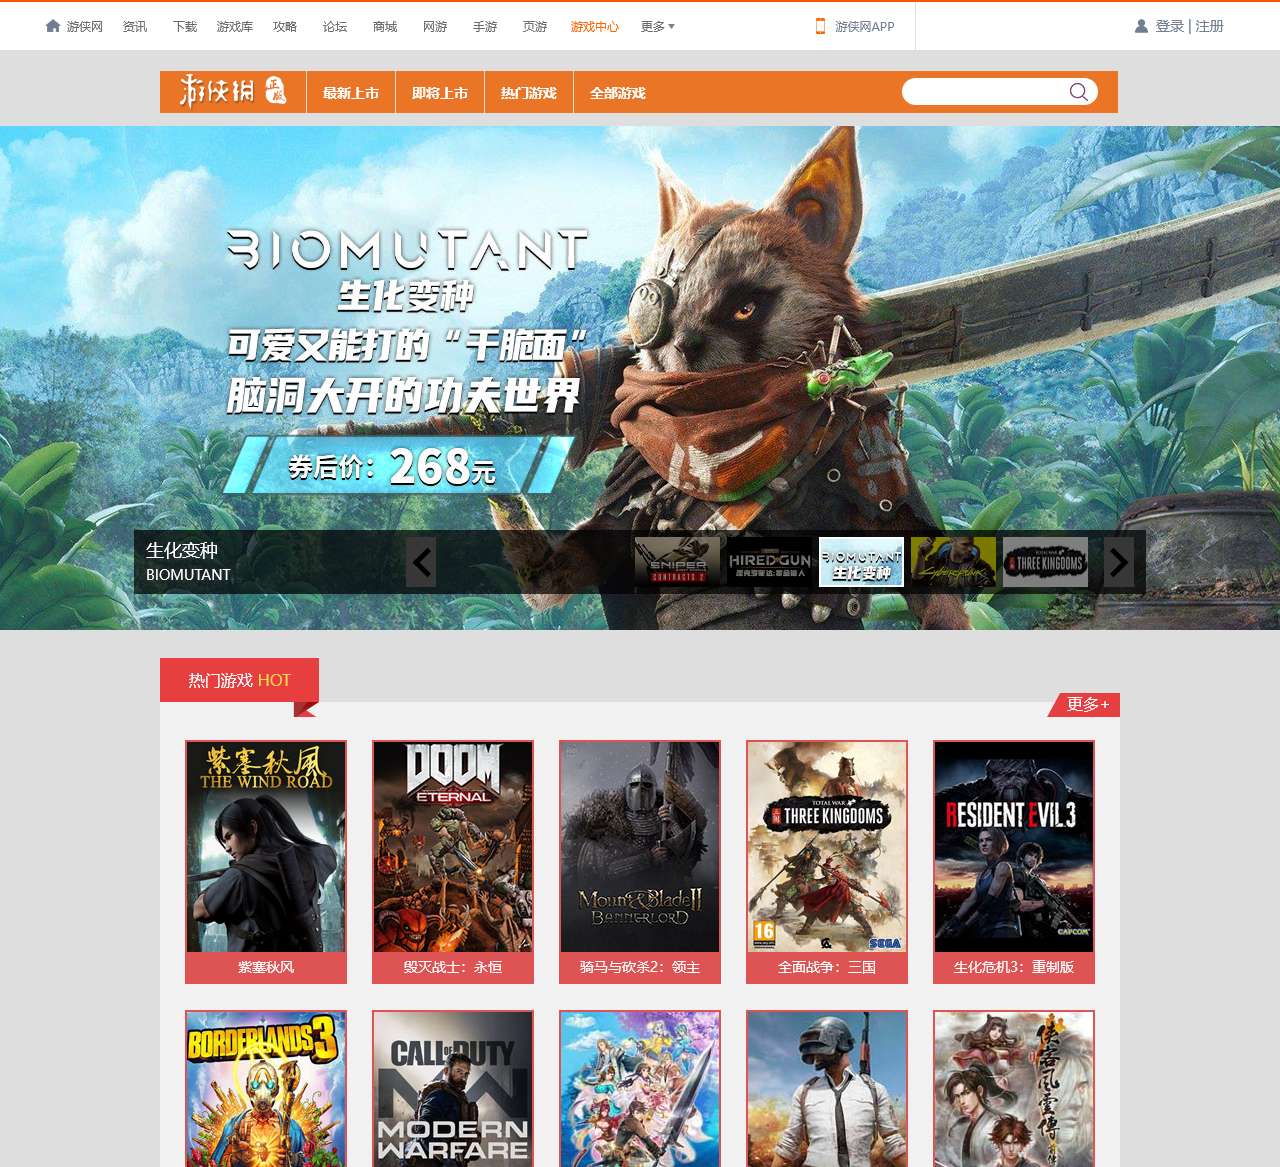Switch to the 最新上市 tab
Screen dimensions: 1280x1167
[x=351, y=92]
